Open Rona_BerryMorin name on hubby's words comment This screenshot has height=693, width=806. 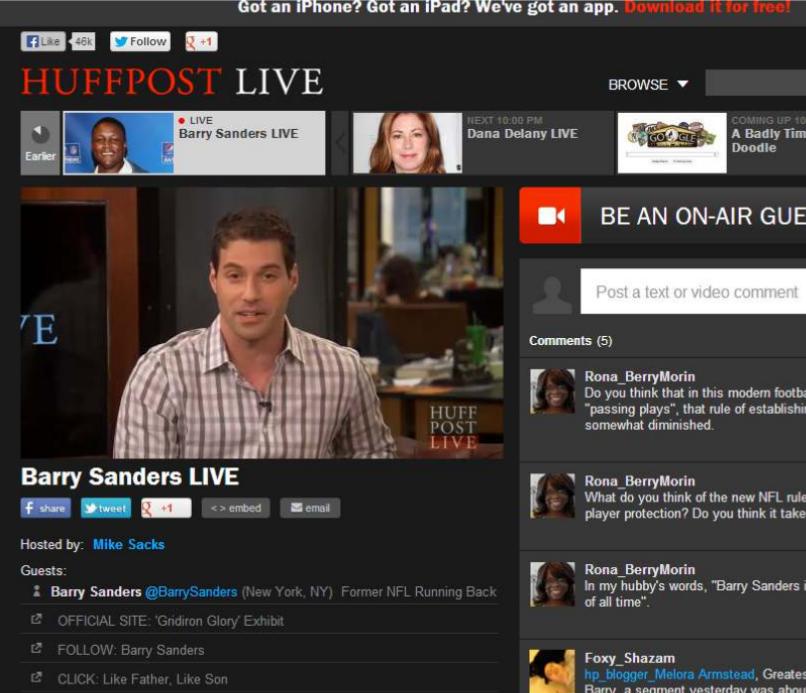click(x=639, y=570)
